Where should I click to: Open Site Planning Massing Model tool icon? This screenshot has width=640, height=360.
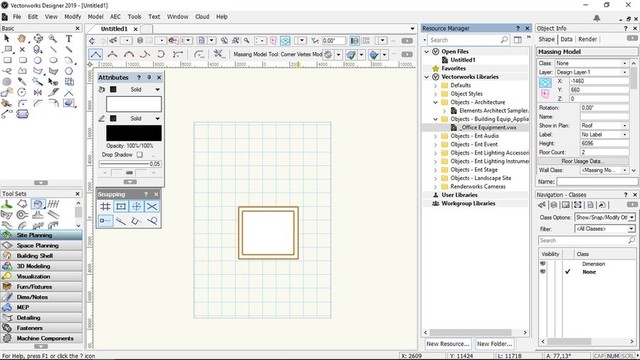click(x=38, y=204)
